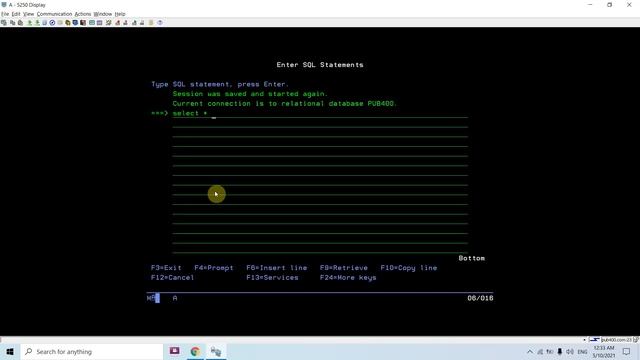Click the F13=Services function key
Viewport: 640px width, 360px height.
(x=272, y=278)
